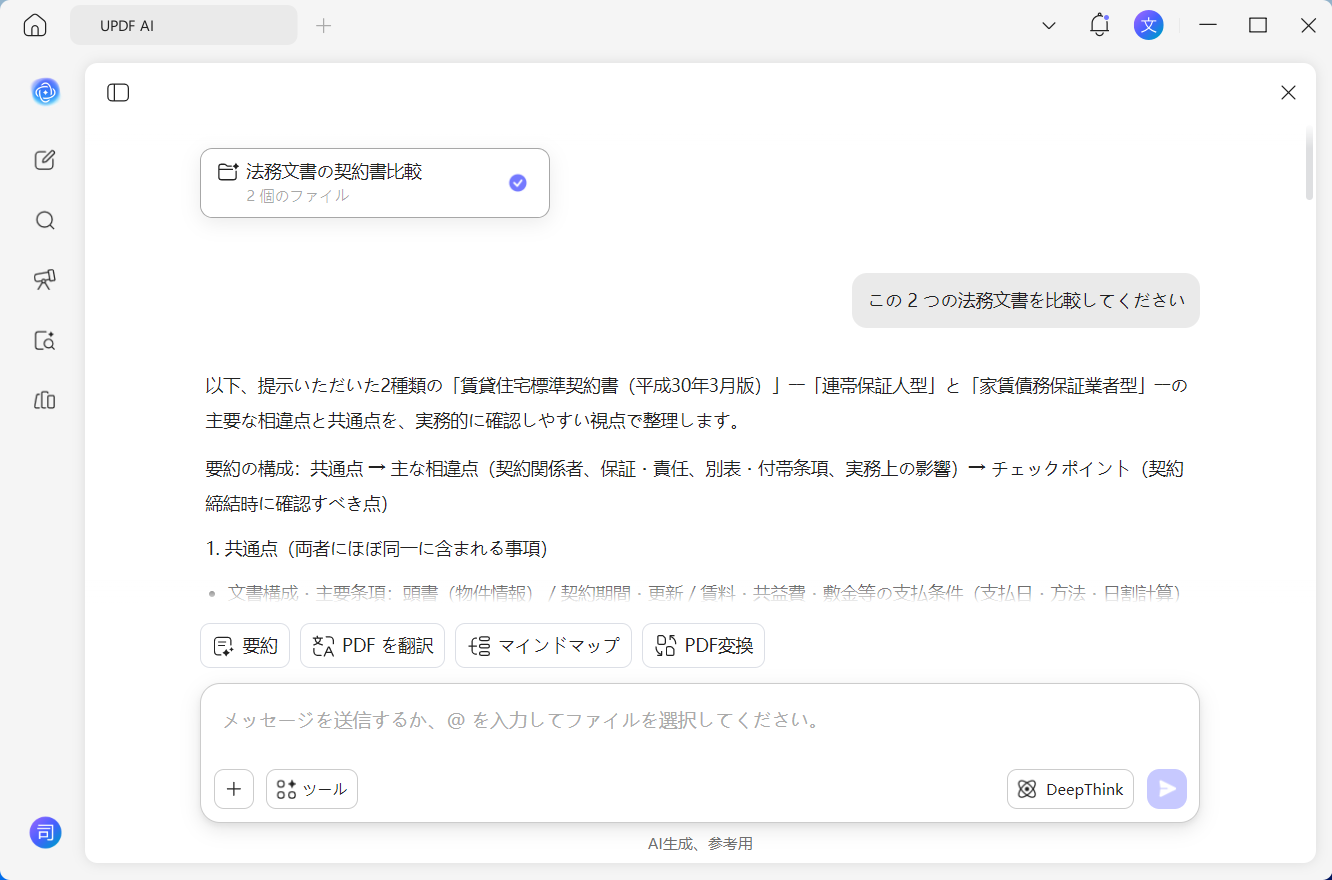Open the notifications bell

(x=1099, y=26)
